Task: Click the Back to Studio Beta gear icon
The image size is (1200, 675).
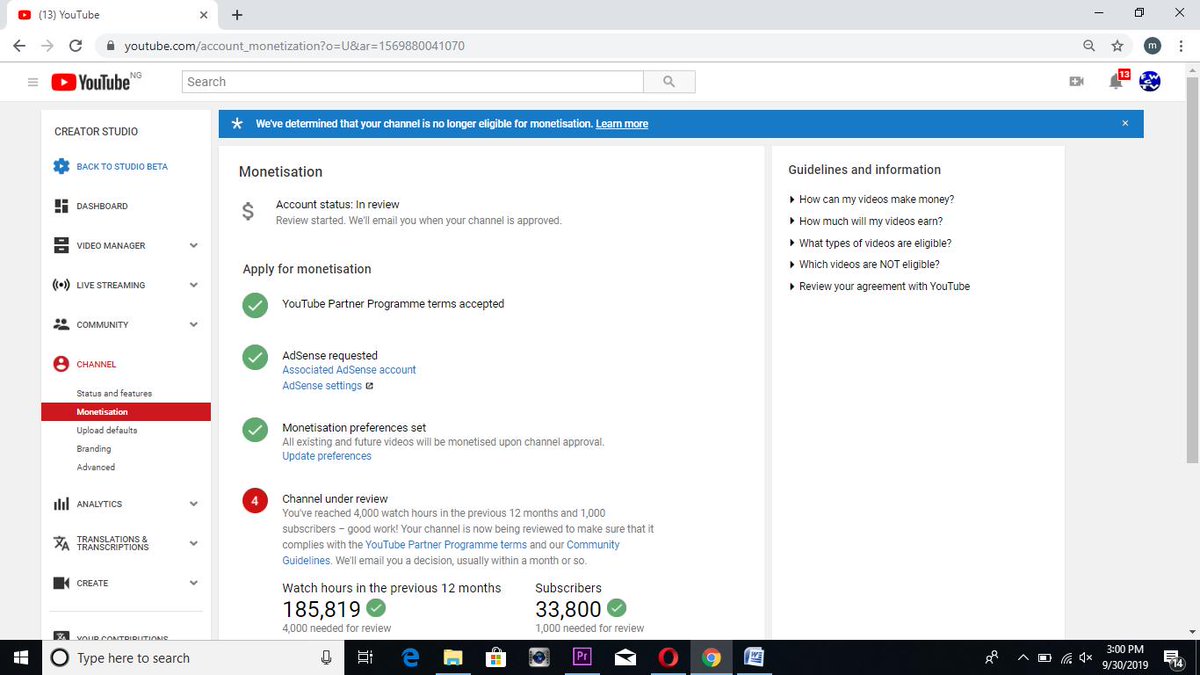Action: point(61,166)
